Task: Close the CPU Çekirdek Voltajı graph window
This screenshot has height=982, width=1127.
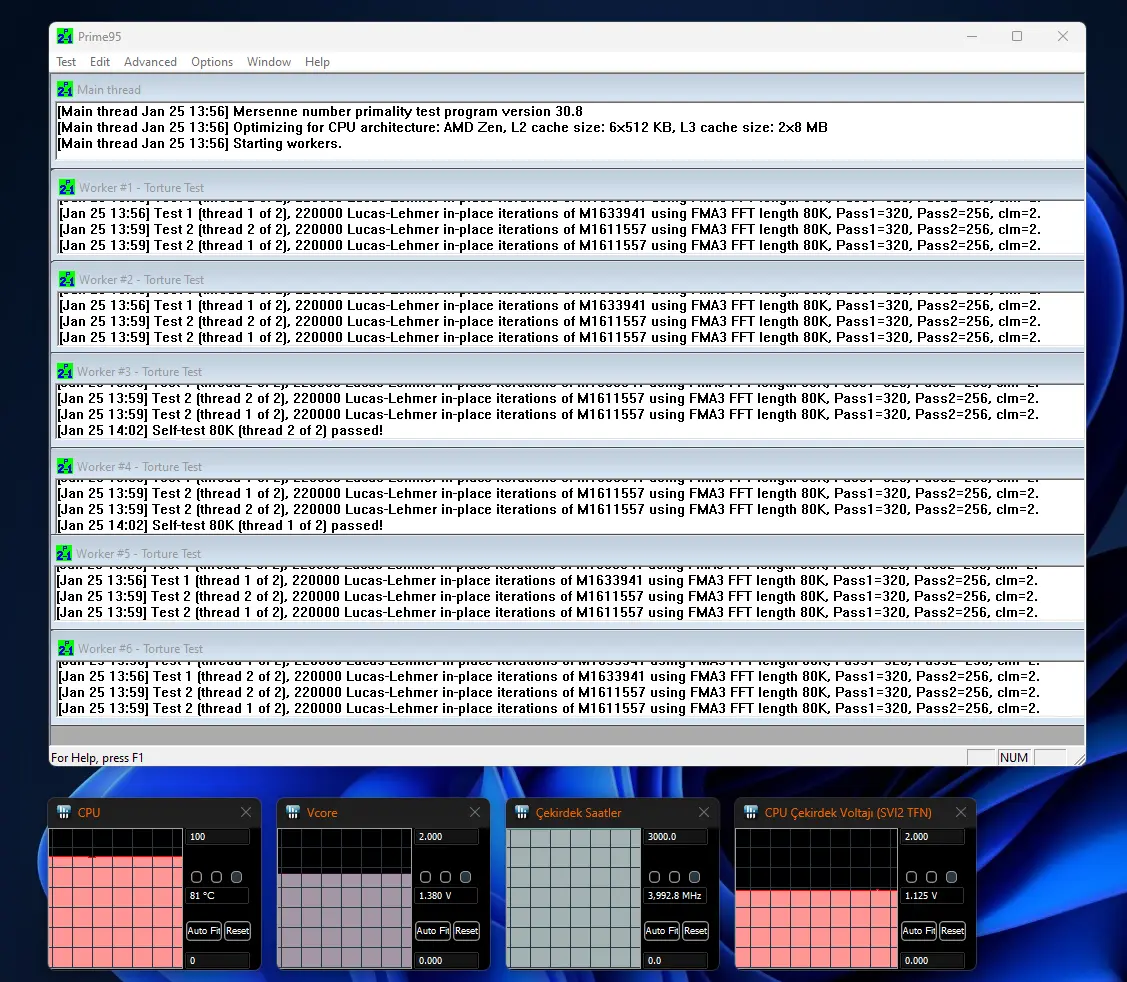Action: click(961, 812)
